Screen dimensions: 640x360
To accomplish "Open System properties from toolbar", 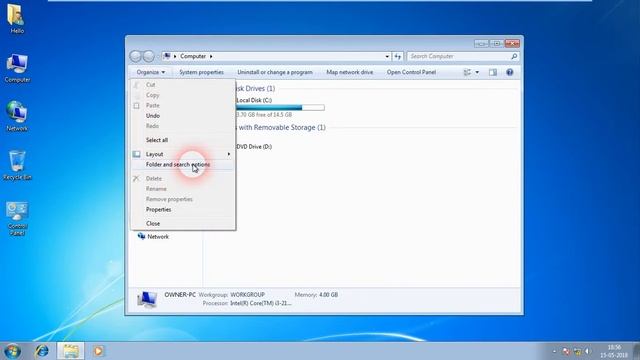I will click(202, 72).
